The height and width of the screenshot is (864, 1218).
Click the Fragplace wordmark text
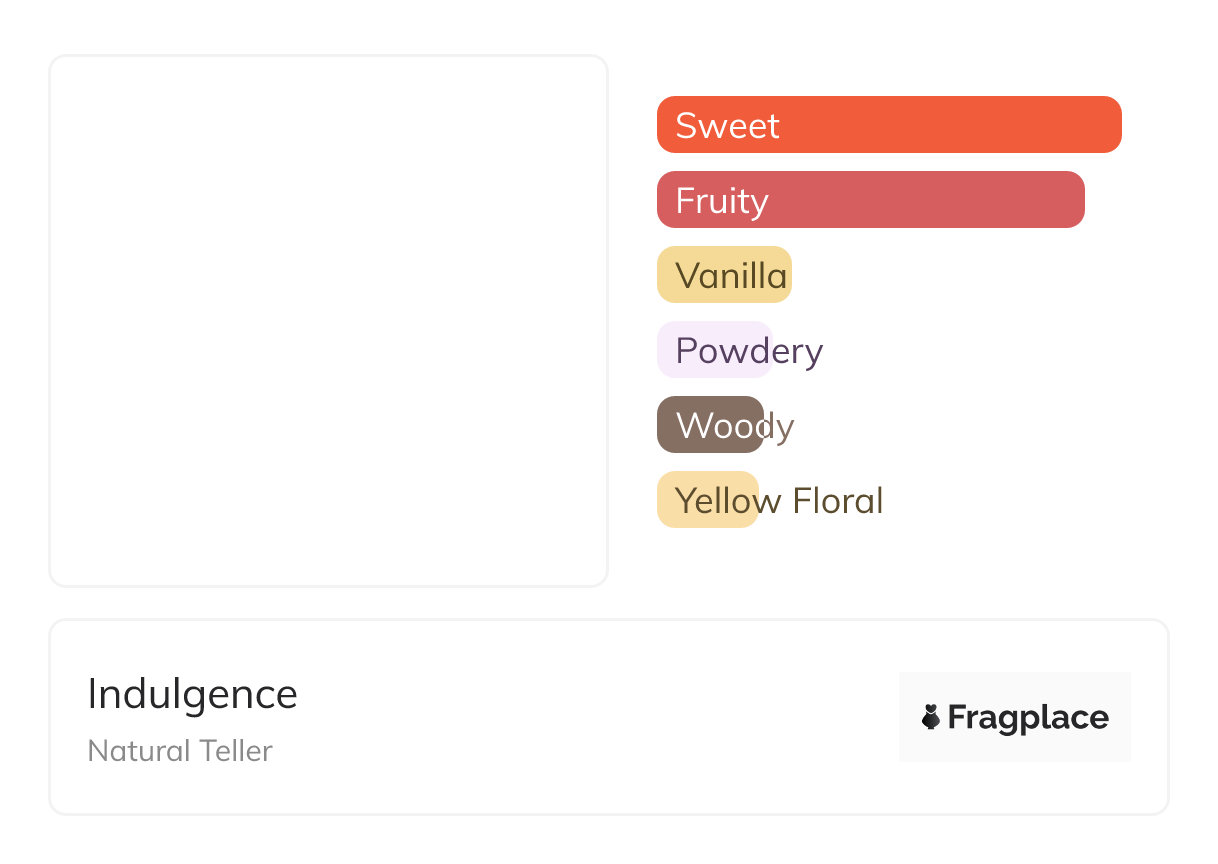click(1028, 718)
